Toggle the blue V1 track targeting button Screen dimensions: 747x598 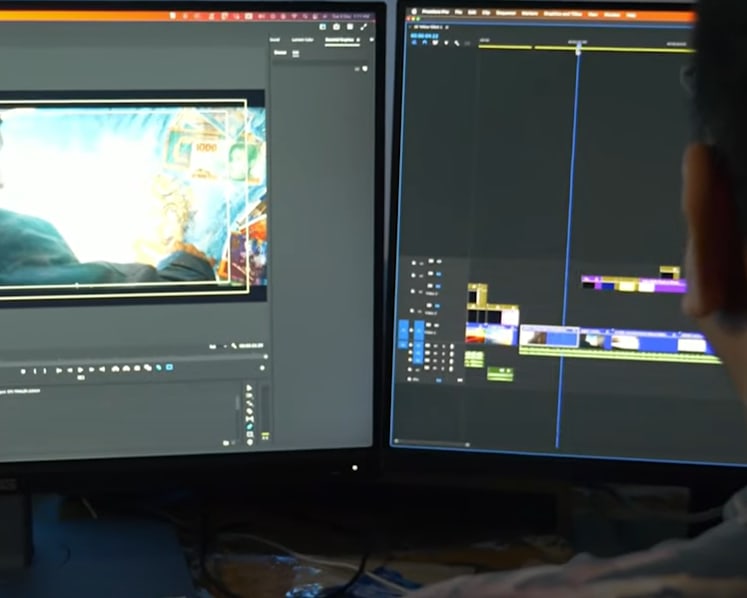click(419, 329)
